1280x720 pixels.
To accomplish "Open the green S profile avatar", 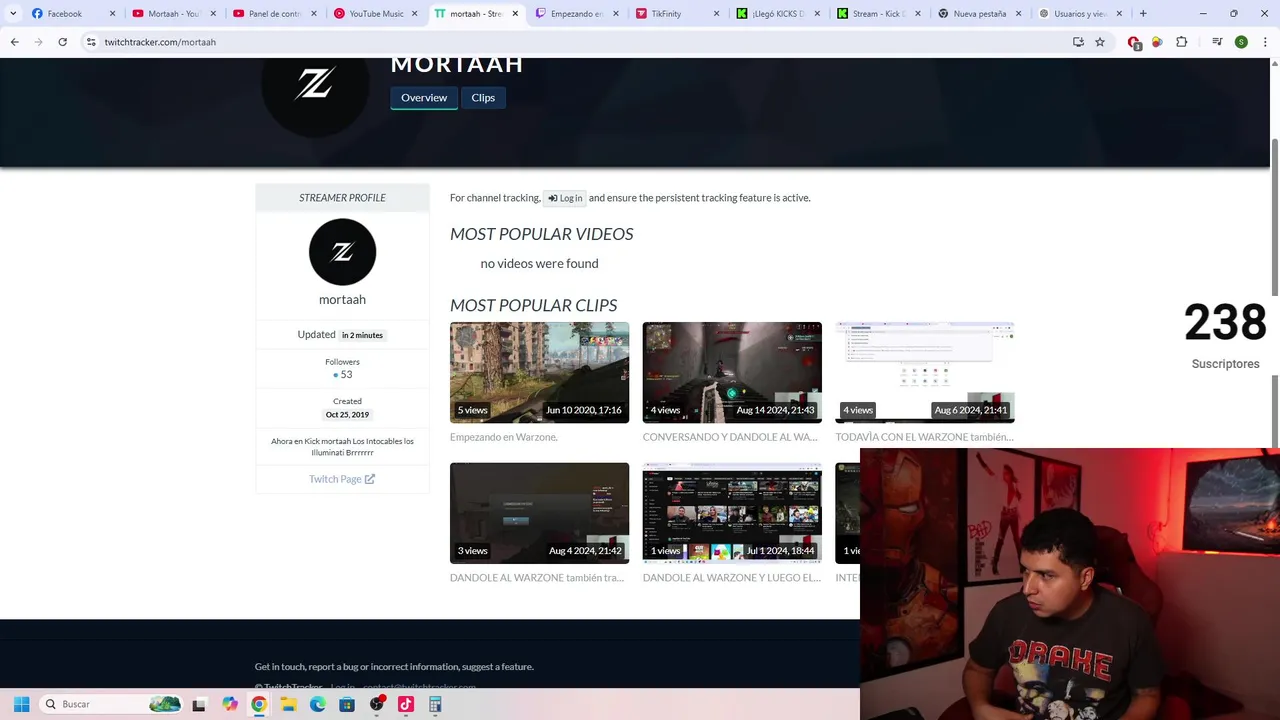I will [x=1241, y=42].
